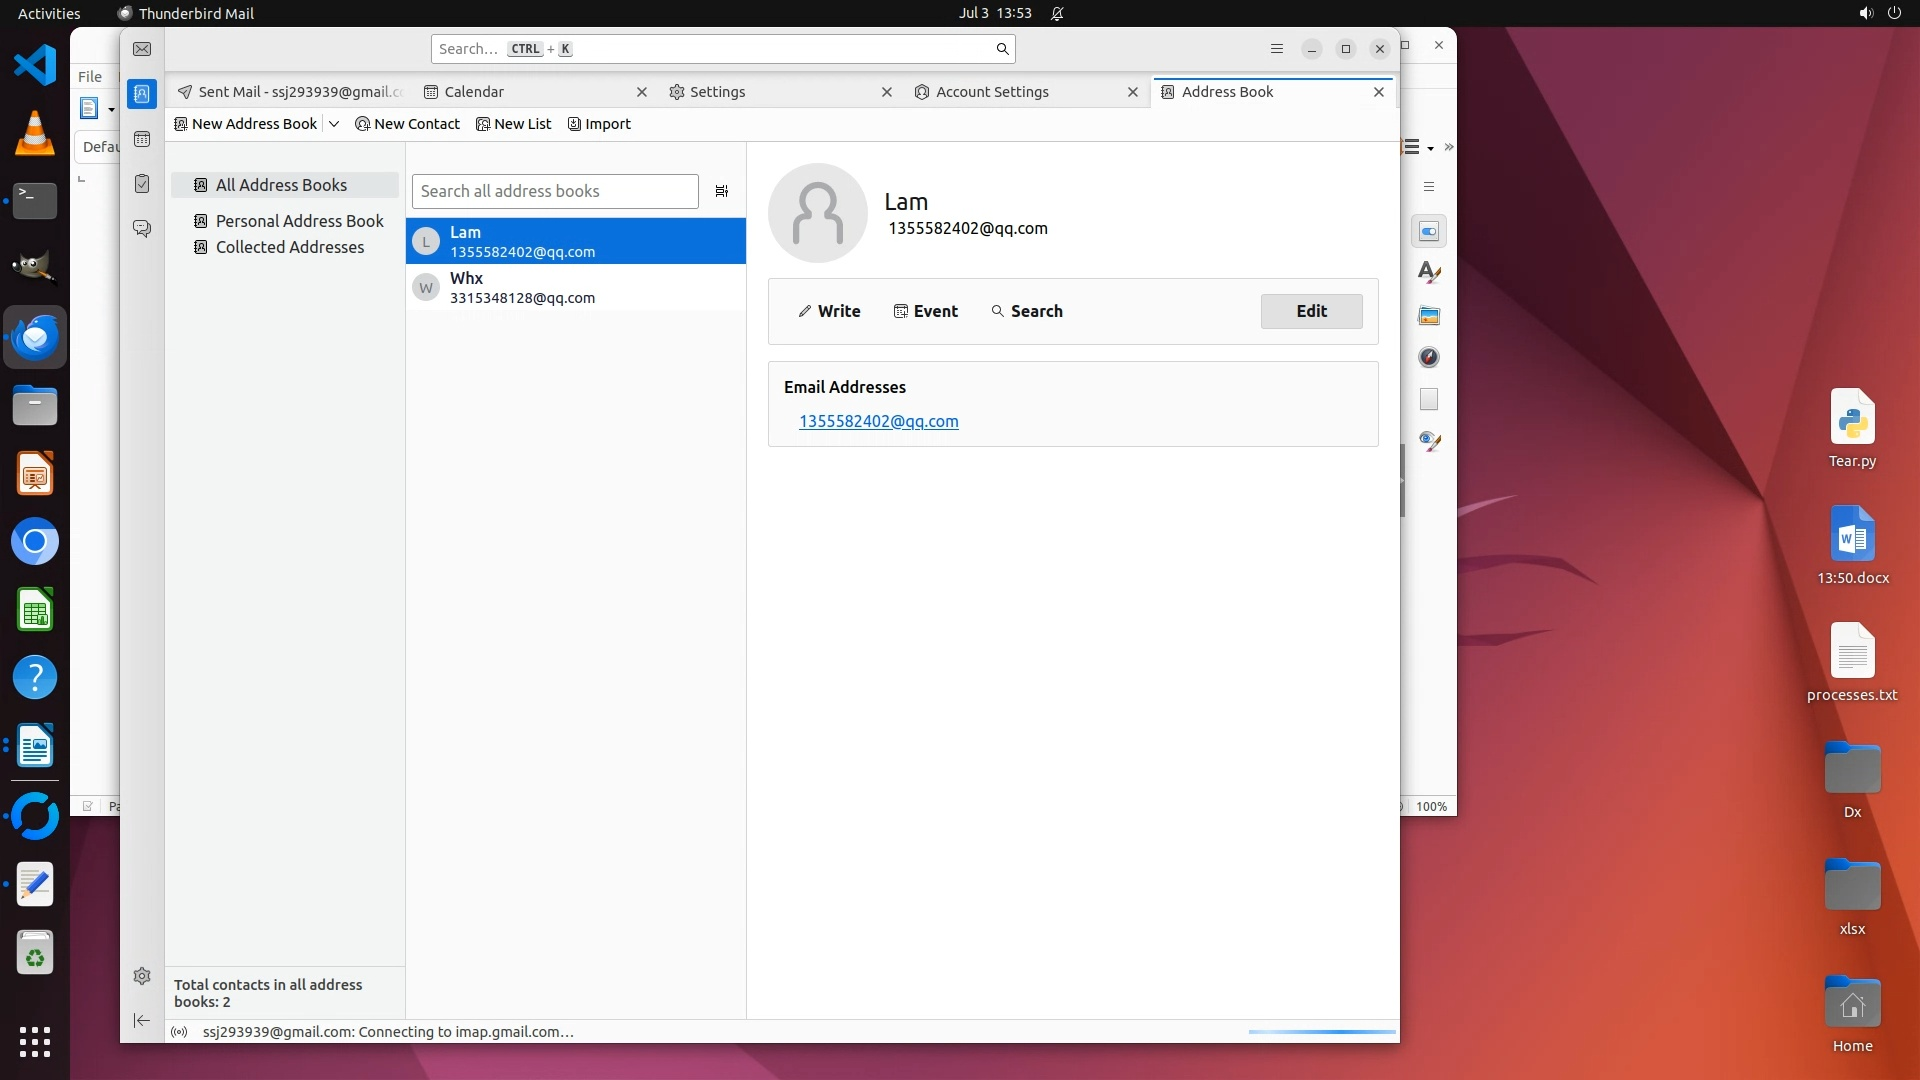Switch to the Account Settings tab
The image size is (1920, 1080).
pyautogui.click(x=992, y=92)
